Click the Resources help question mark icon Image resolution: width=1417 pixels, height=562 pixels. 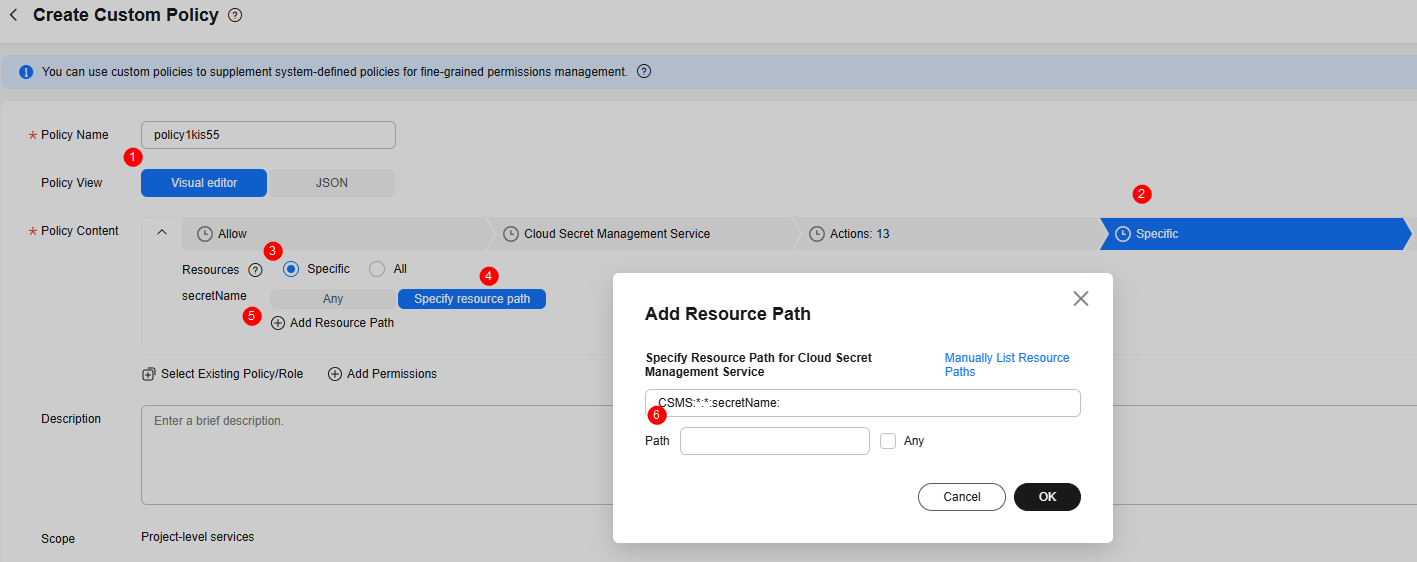coord(255,270)
